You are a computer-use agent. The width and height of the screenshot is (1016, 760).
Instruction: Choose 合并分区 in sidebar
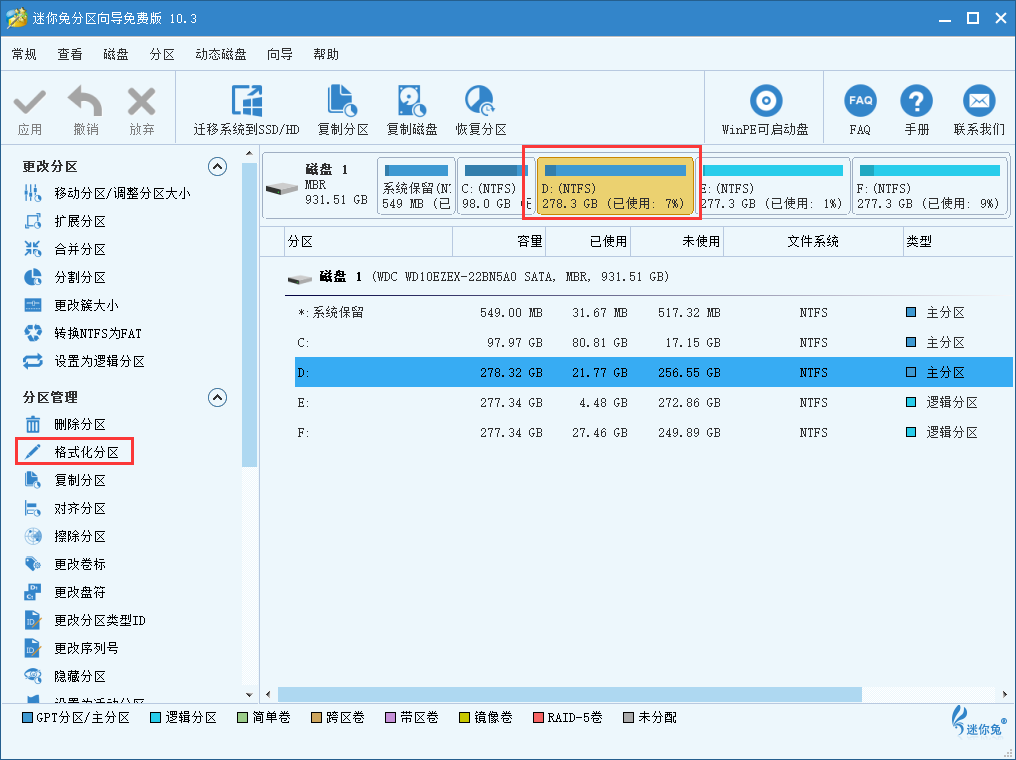[x=65, y=249]
